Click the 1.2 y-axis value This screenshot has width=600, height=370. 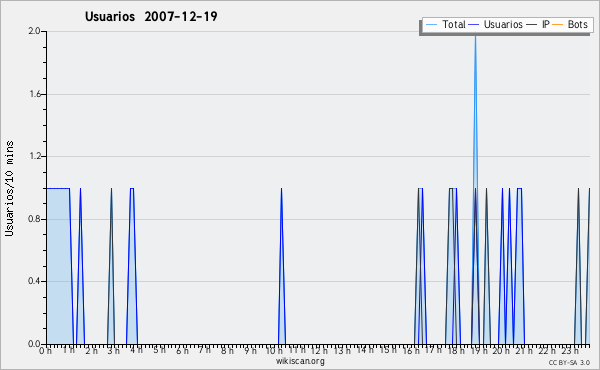point(34,156)
